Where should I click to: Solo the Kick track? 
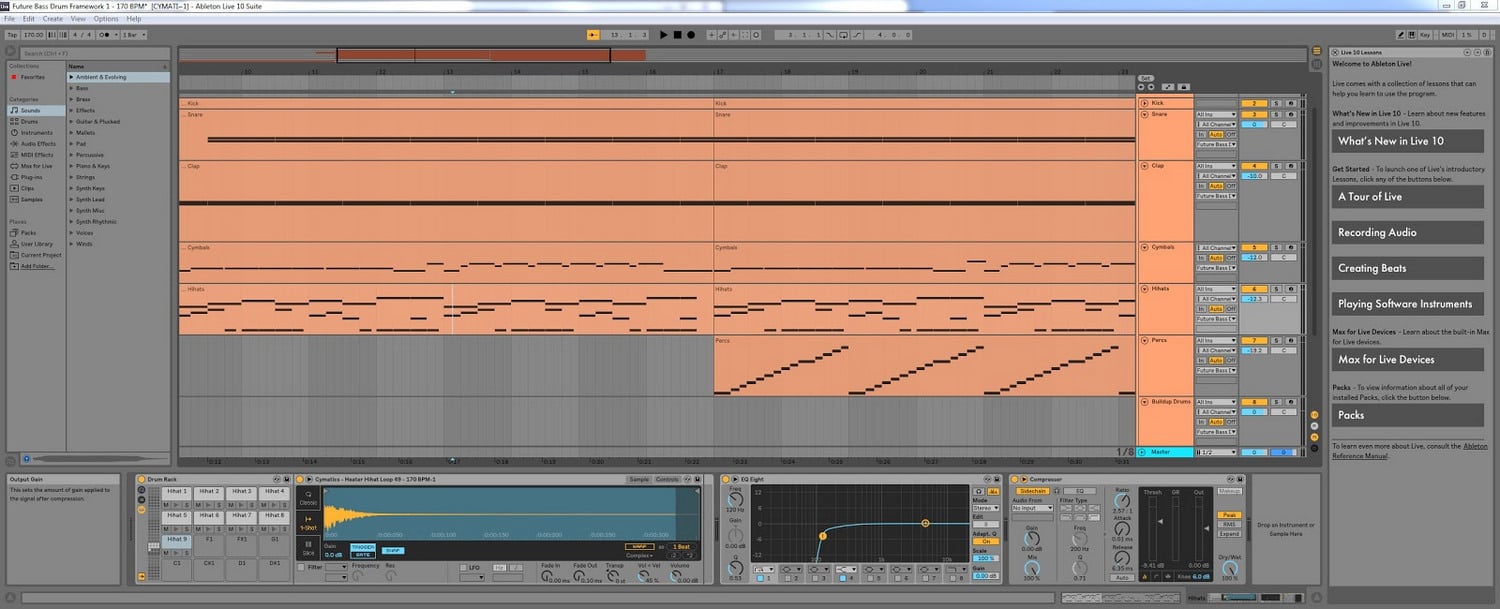(1276, 103)
